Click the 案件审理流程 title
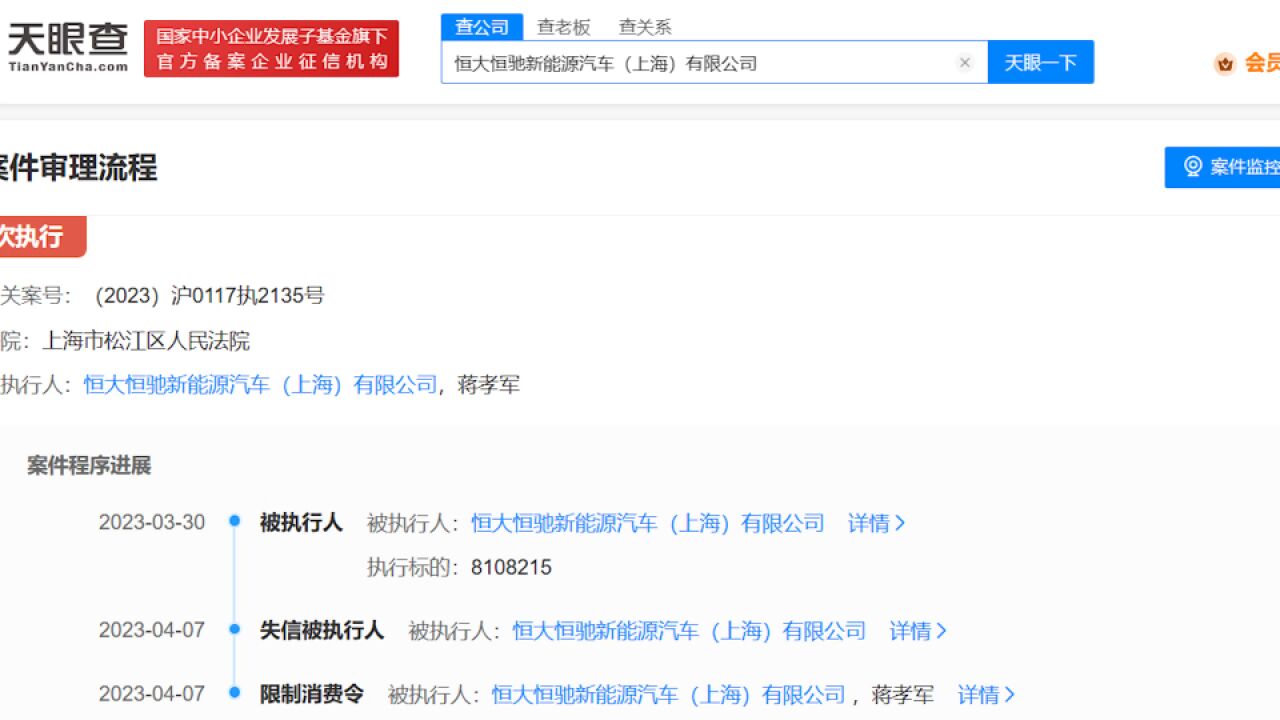This screenshot has width=1280, height=720. point(77,167)
